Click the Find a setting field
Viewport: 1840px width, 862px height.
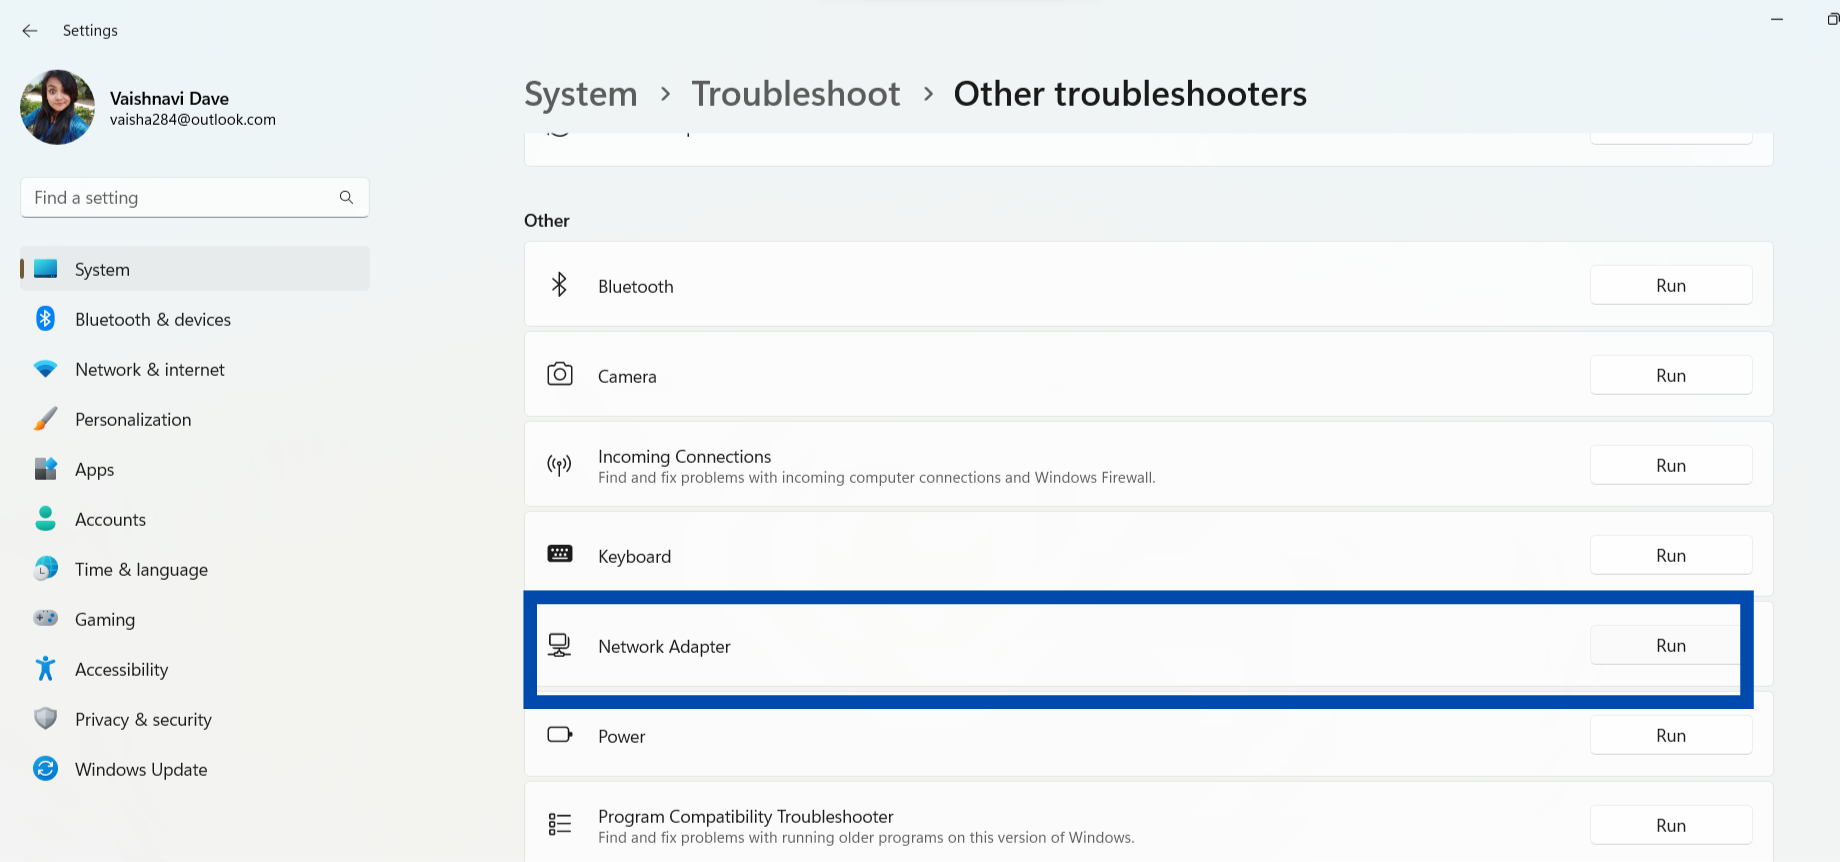coord(180,198)
